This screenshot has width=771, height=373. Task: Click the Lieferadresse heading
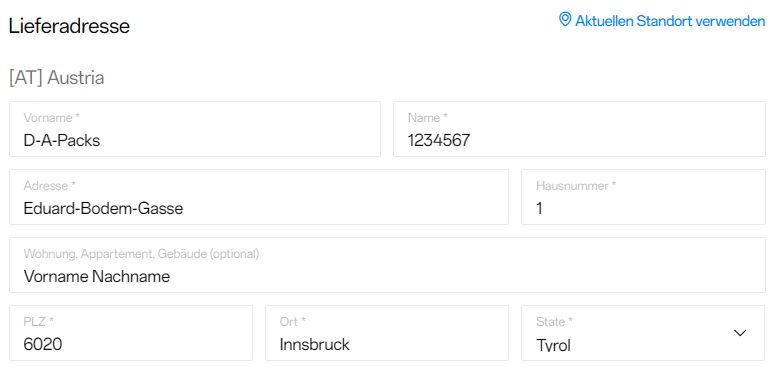coord(69,26)
